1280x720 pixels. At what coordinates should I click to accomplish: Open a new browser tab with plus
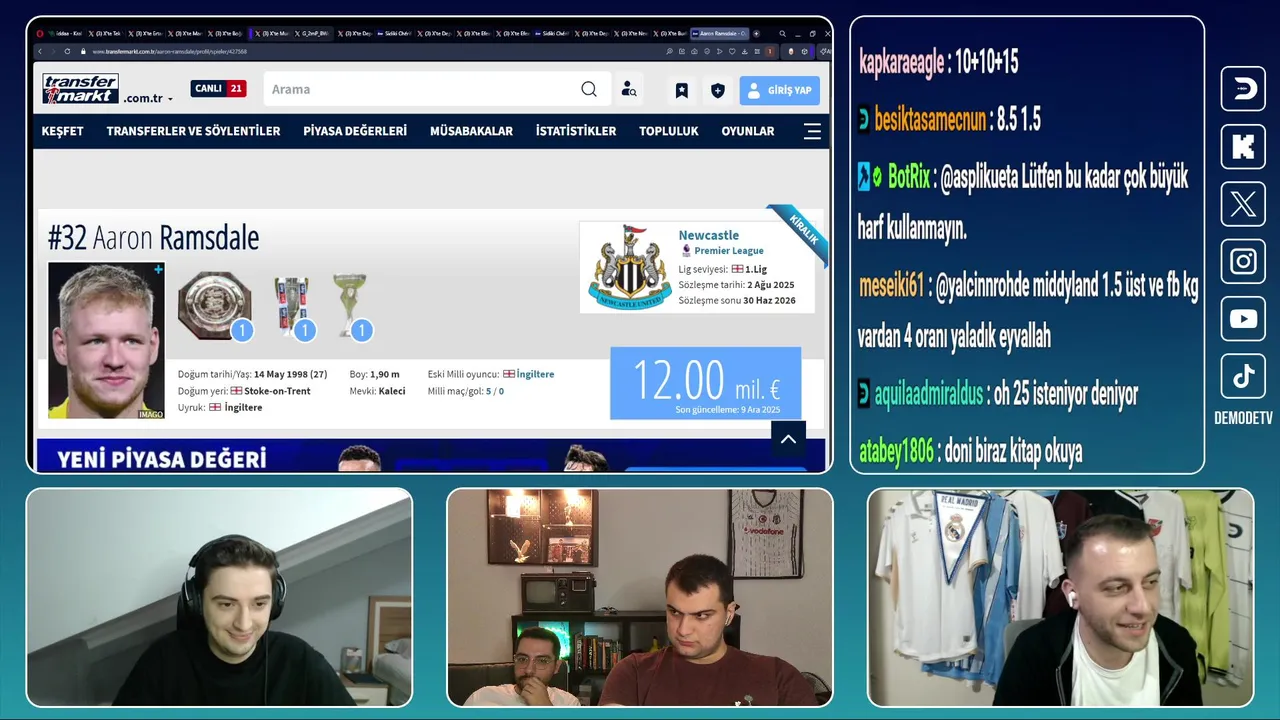coord(756,33)
